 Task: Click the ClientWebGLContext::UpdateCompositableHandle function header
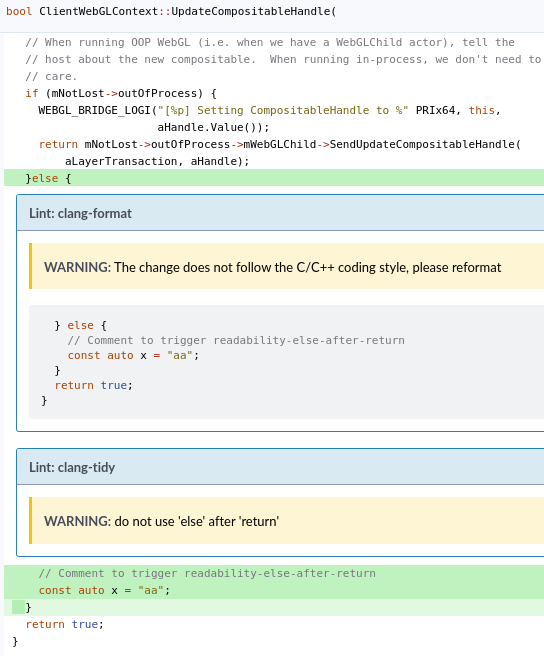pos(171,11)
